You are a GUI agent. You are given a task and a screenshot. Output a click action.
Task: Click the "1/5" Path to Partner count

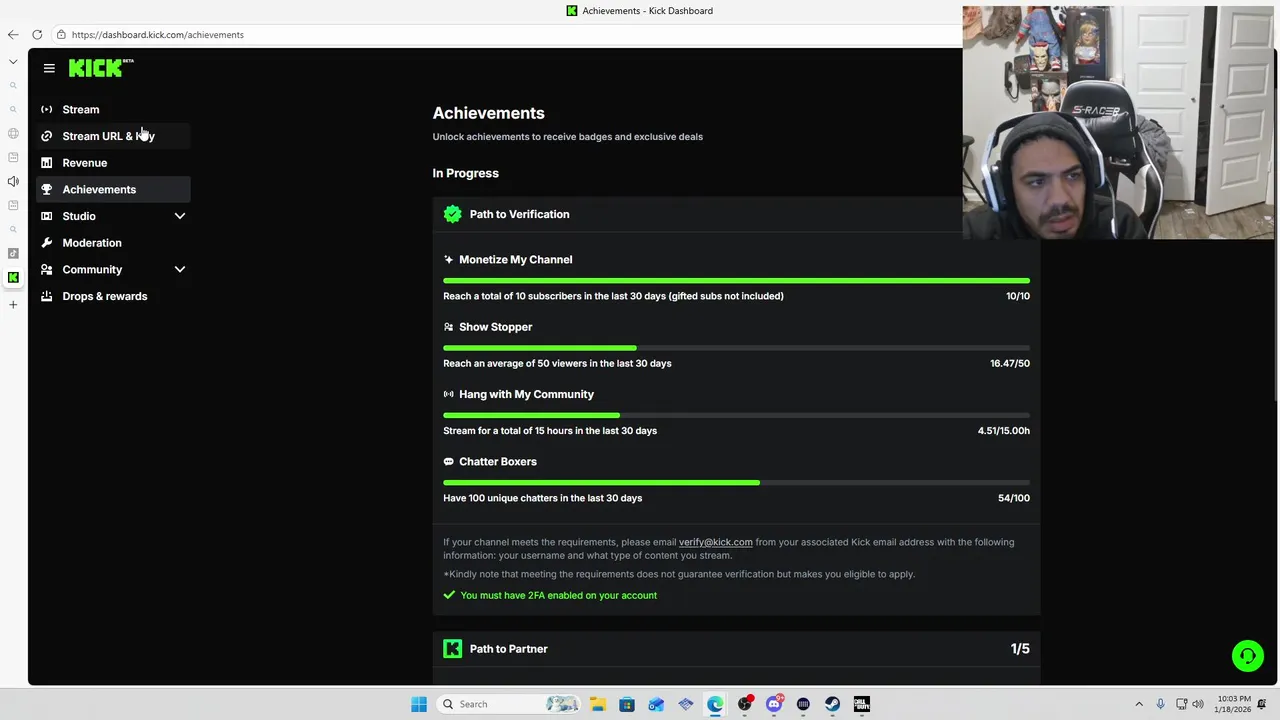(1020, 649)
